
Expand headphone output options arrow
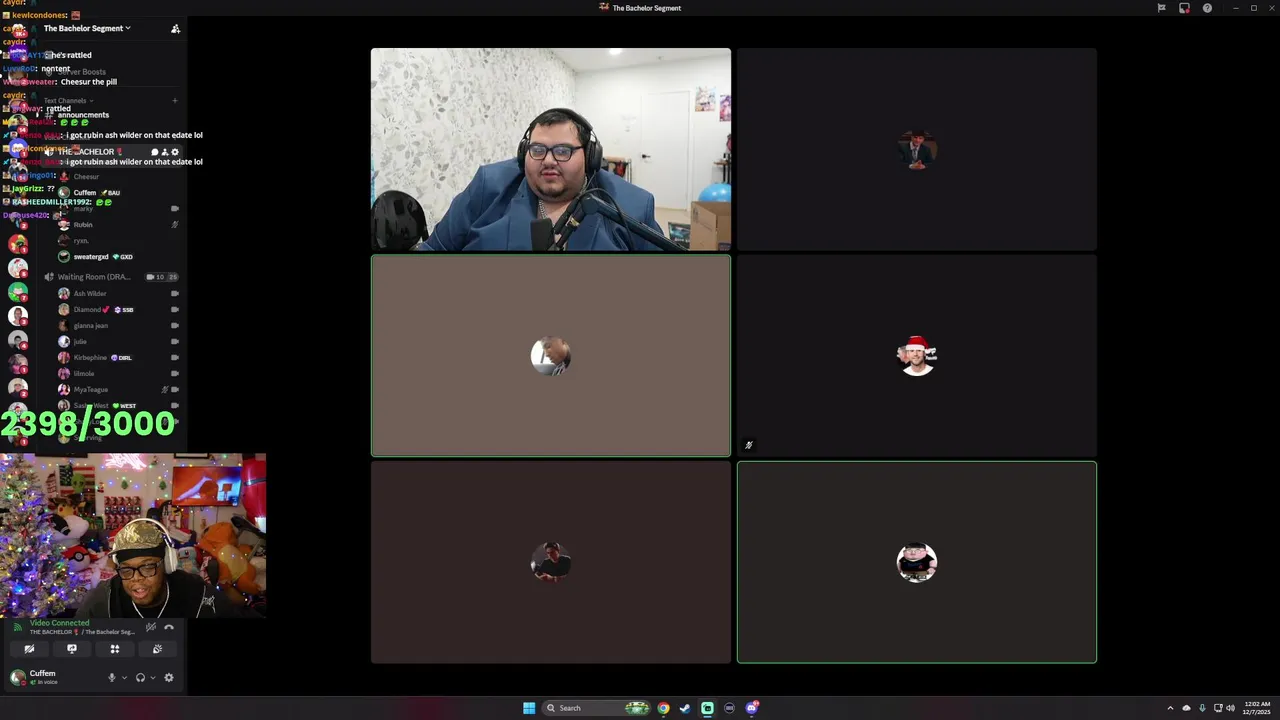(x=152, y=677)
